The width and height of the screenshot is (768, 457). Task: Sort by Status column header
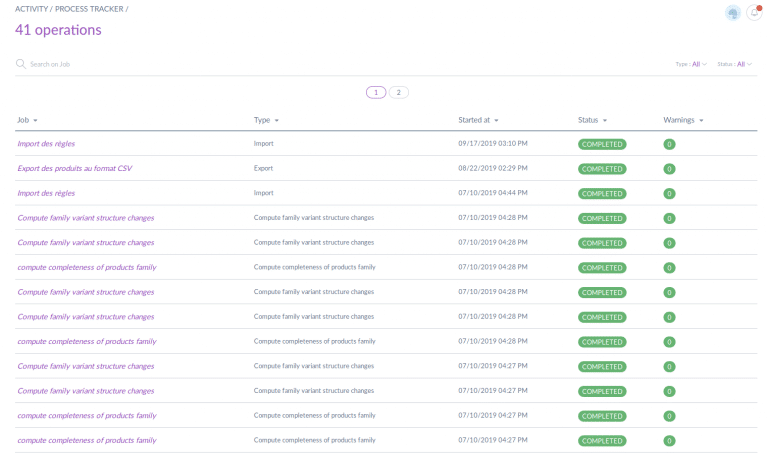click(x=592, y=120)
